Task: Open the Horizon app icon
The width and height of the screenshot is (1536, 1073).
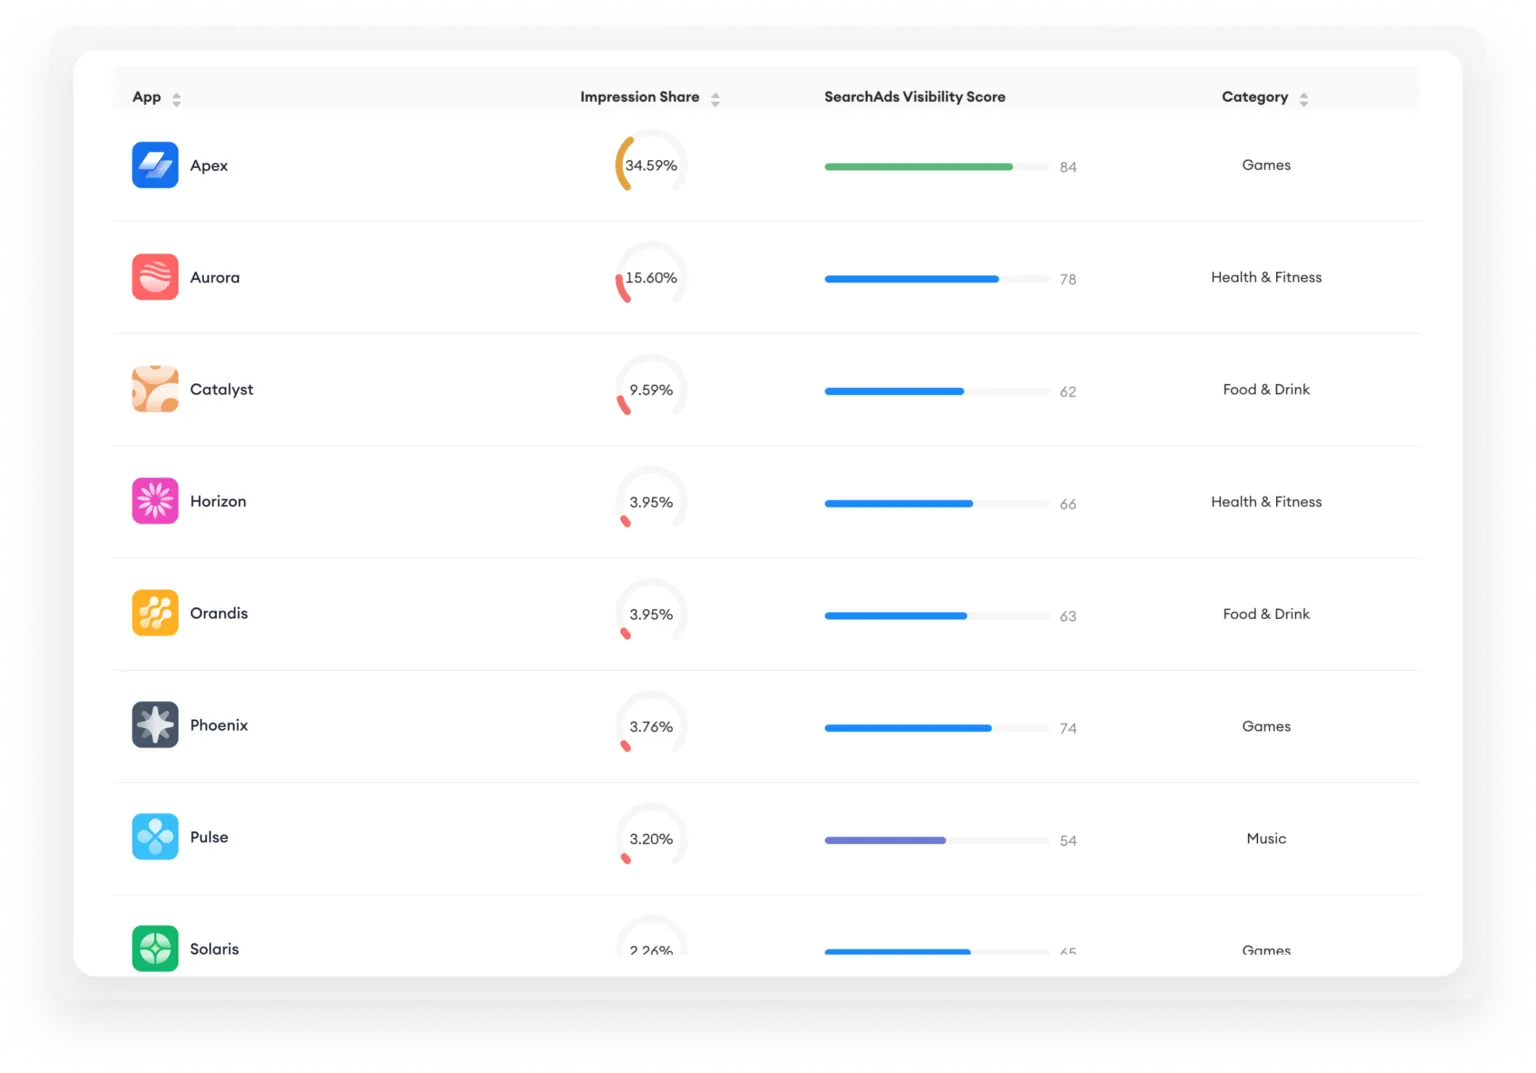Action: click(x=155, y=501)
